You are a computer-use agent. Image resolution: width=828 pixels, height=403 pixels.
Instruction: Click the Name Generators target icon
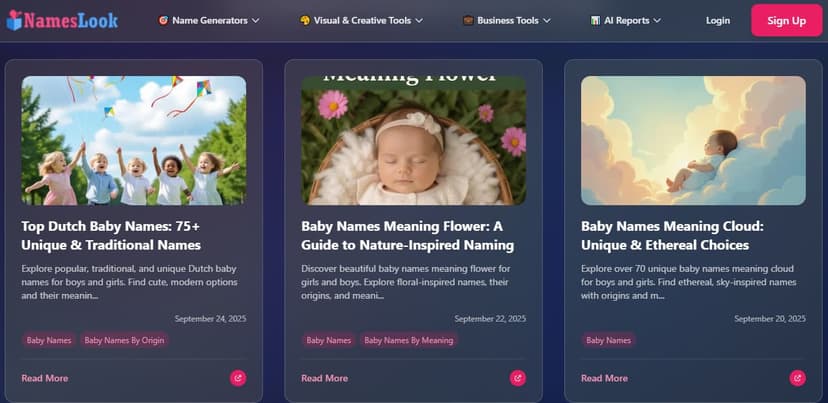point(163,20)
